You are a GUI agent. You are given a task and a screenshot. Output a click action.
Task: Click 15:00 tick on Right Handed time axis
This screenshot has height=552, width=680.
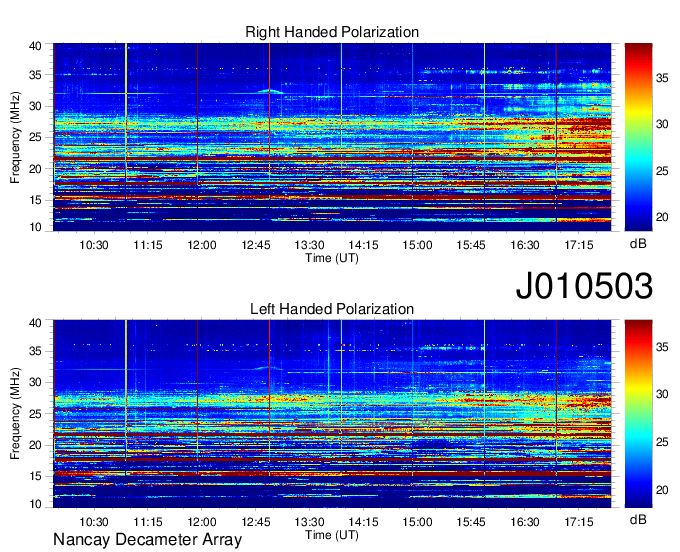[417, 245]
